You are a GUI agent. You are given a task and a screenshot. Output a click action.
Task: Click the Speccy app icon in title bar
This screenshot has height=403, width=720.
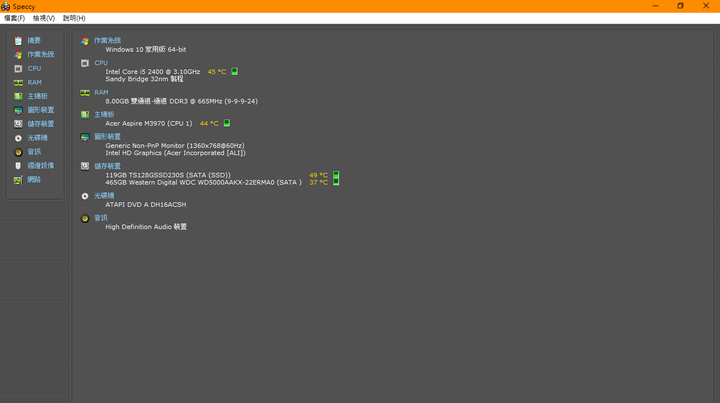point(6,6)
